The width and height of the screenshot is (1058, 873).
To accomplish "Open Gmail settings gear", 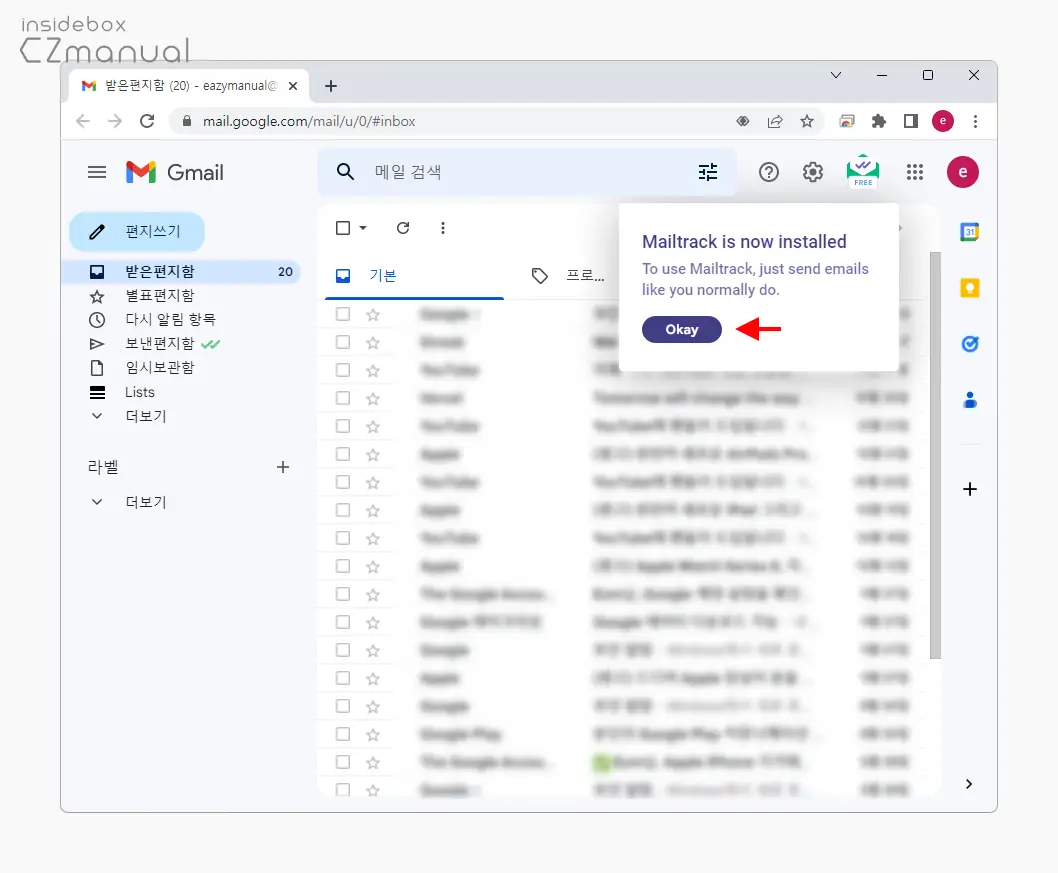I will (x=812, y=172).
